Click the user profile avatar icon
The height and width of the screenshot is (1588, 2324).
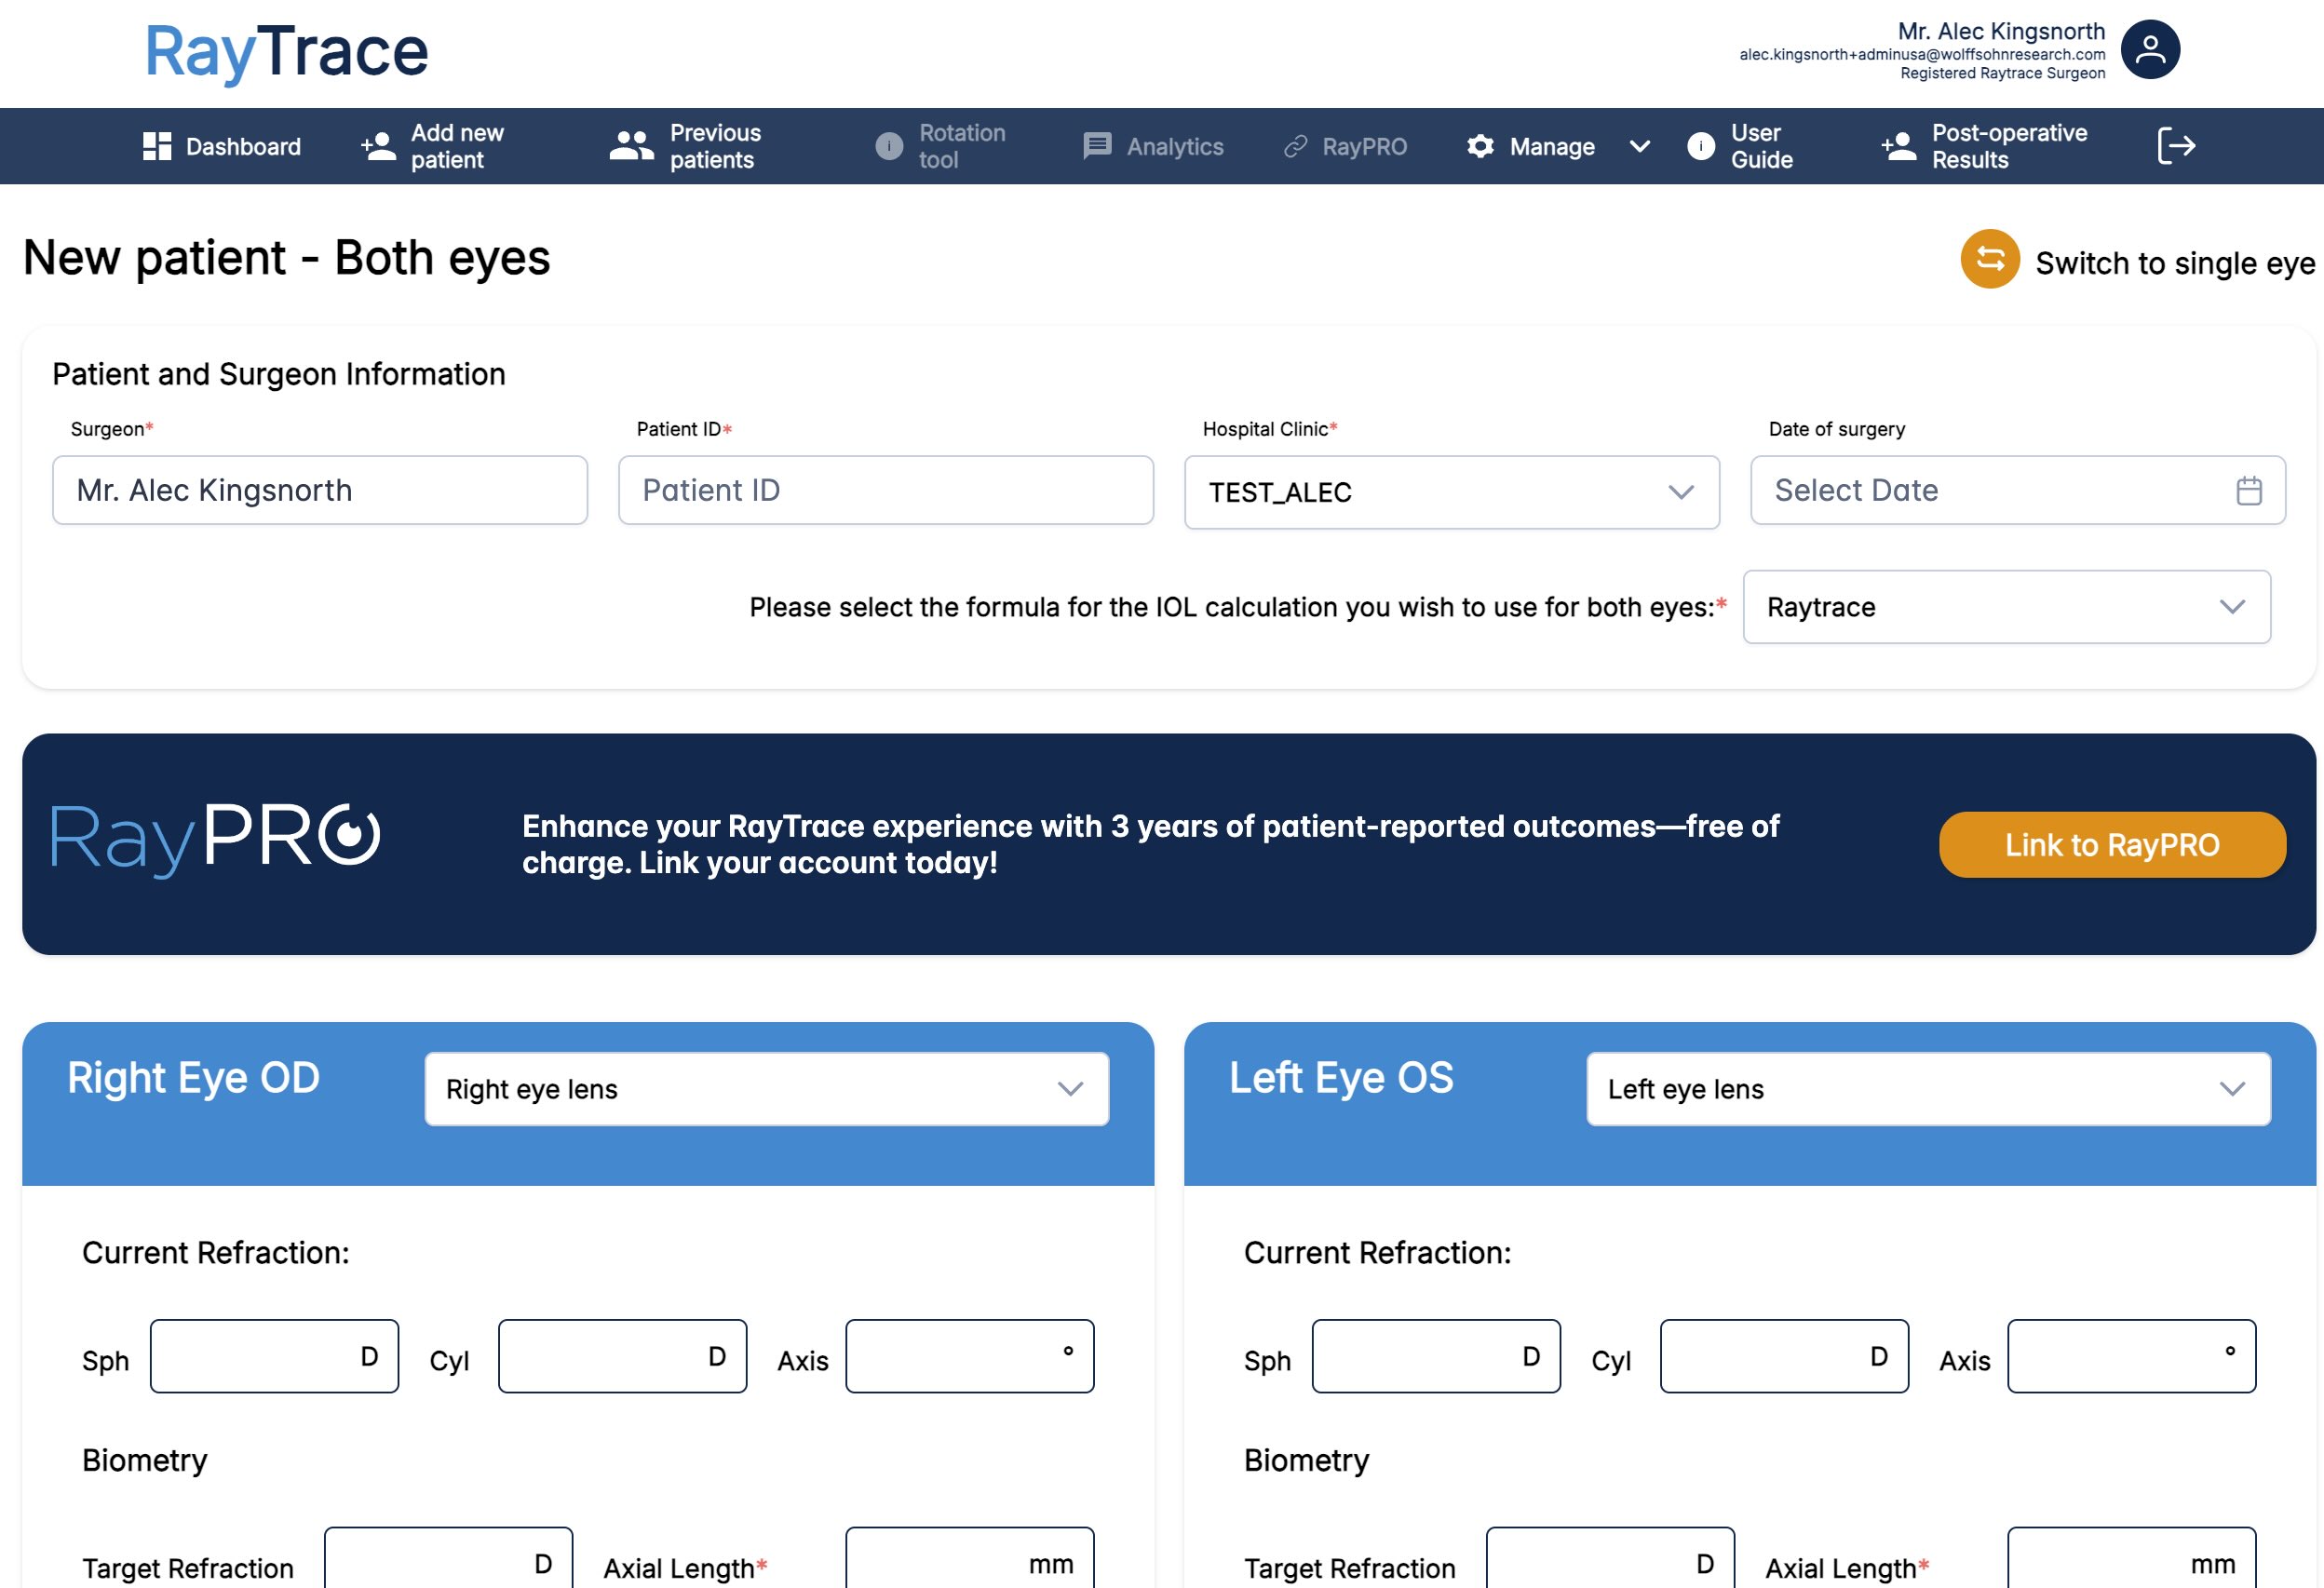coord(2149,49)
